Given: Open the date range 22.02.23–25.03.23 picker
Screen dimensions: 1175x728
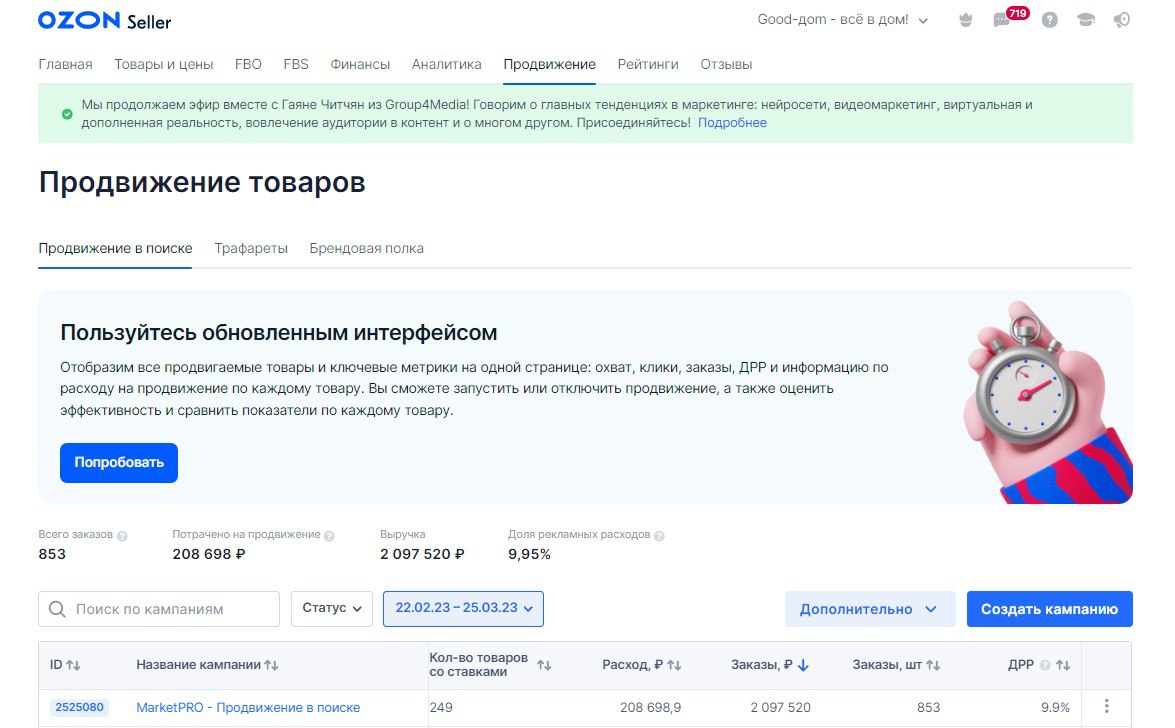Looking at the screenshot, I should (x=463, y=609).
